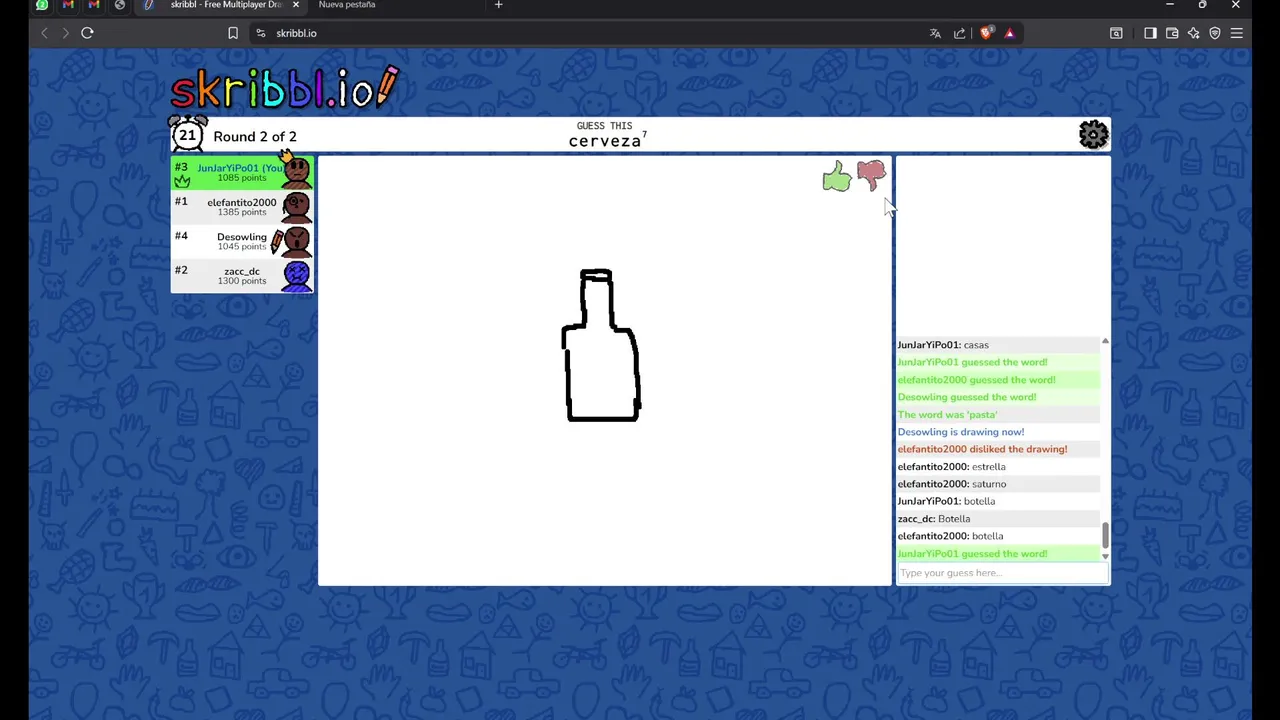Share this page link
1280x720 pixels.
coord(960,33)
